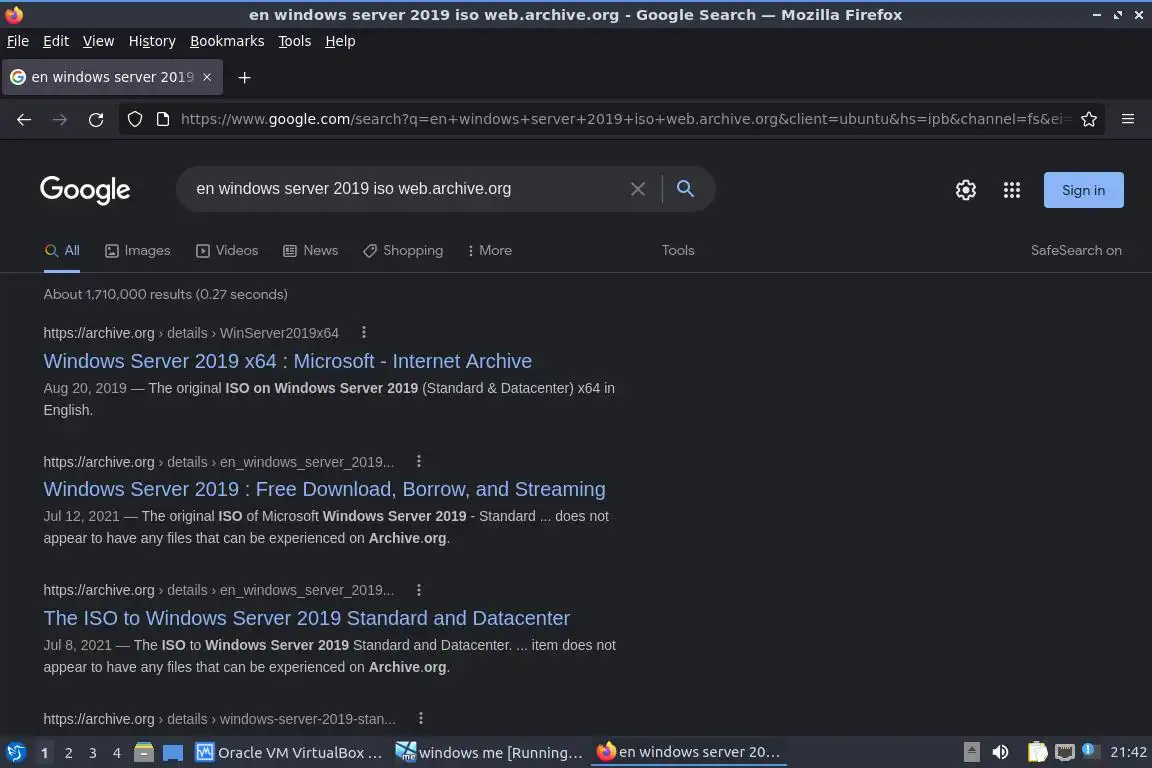
Task: Switch to workspace 1 in the taskbar
Action: tap(45, 753)
